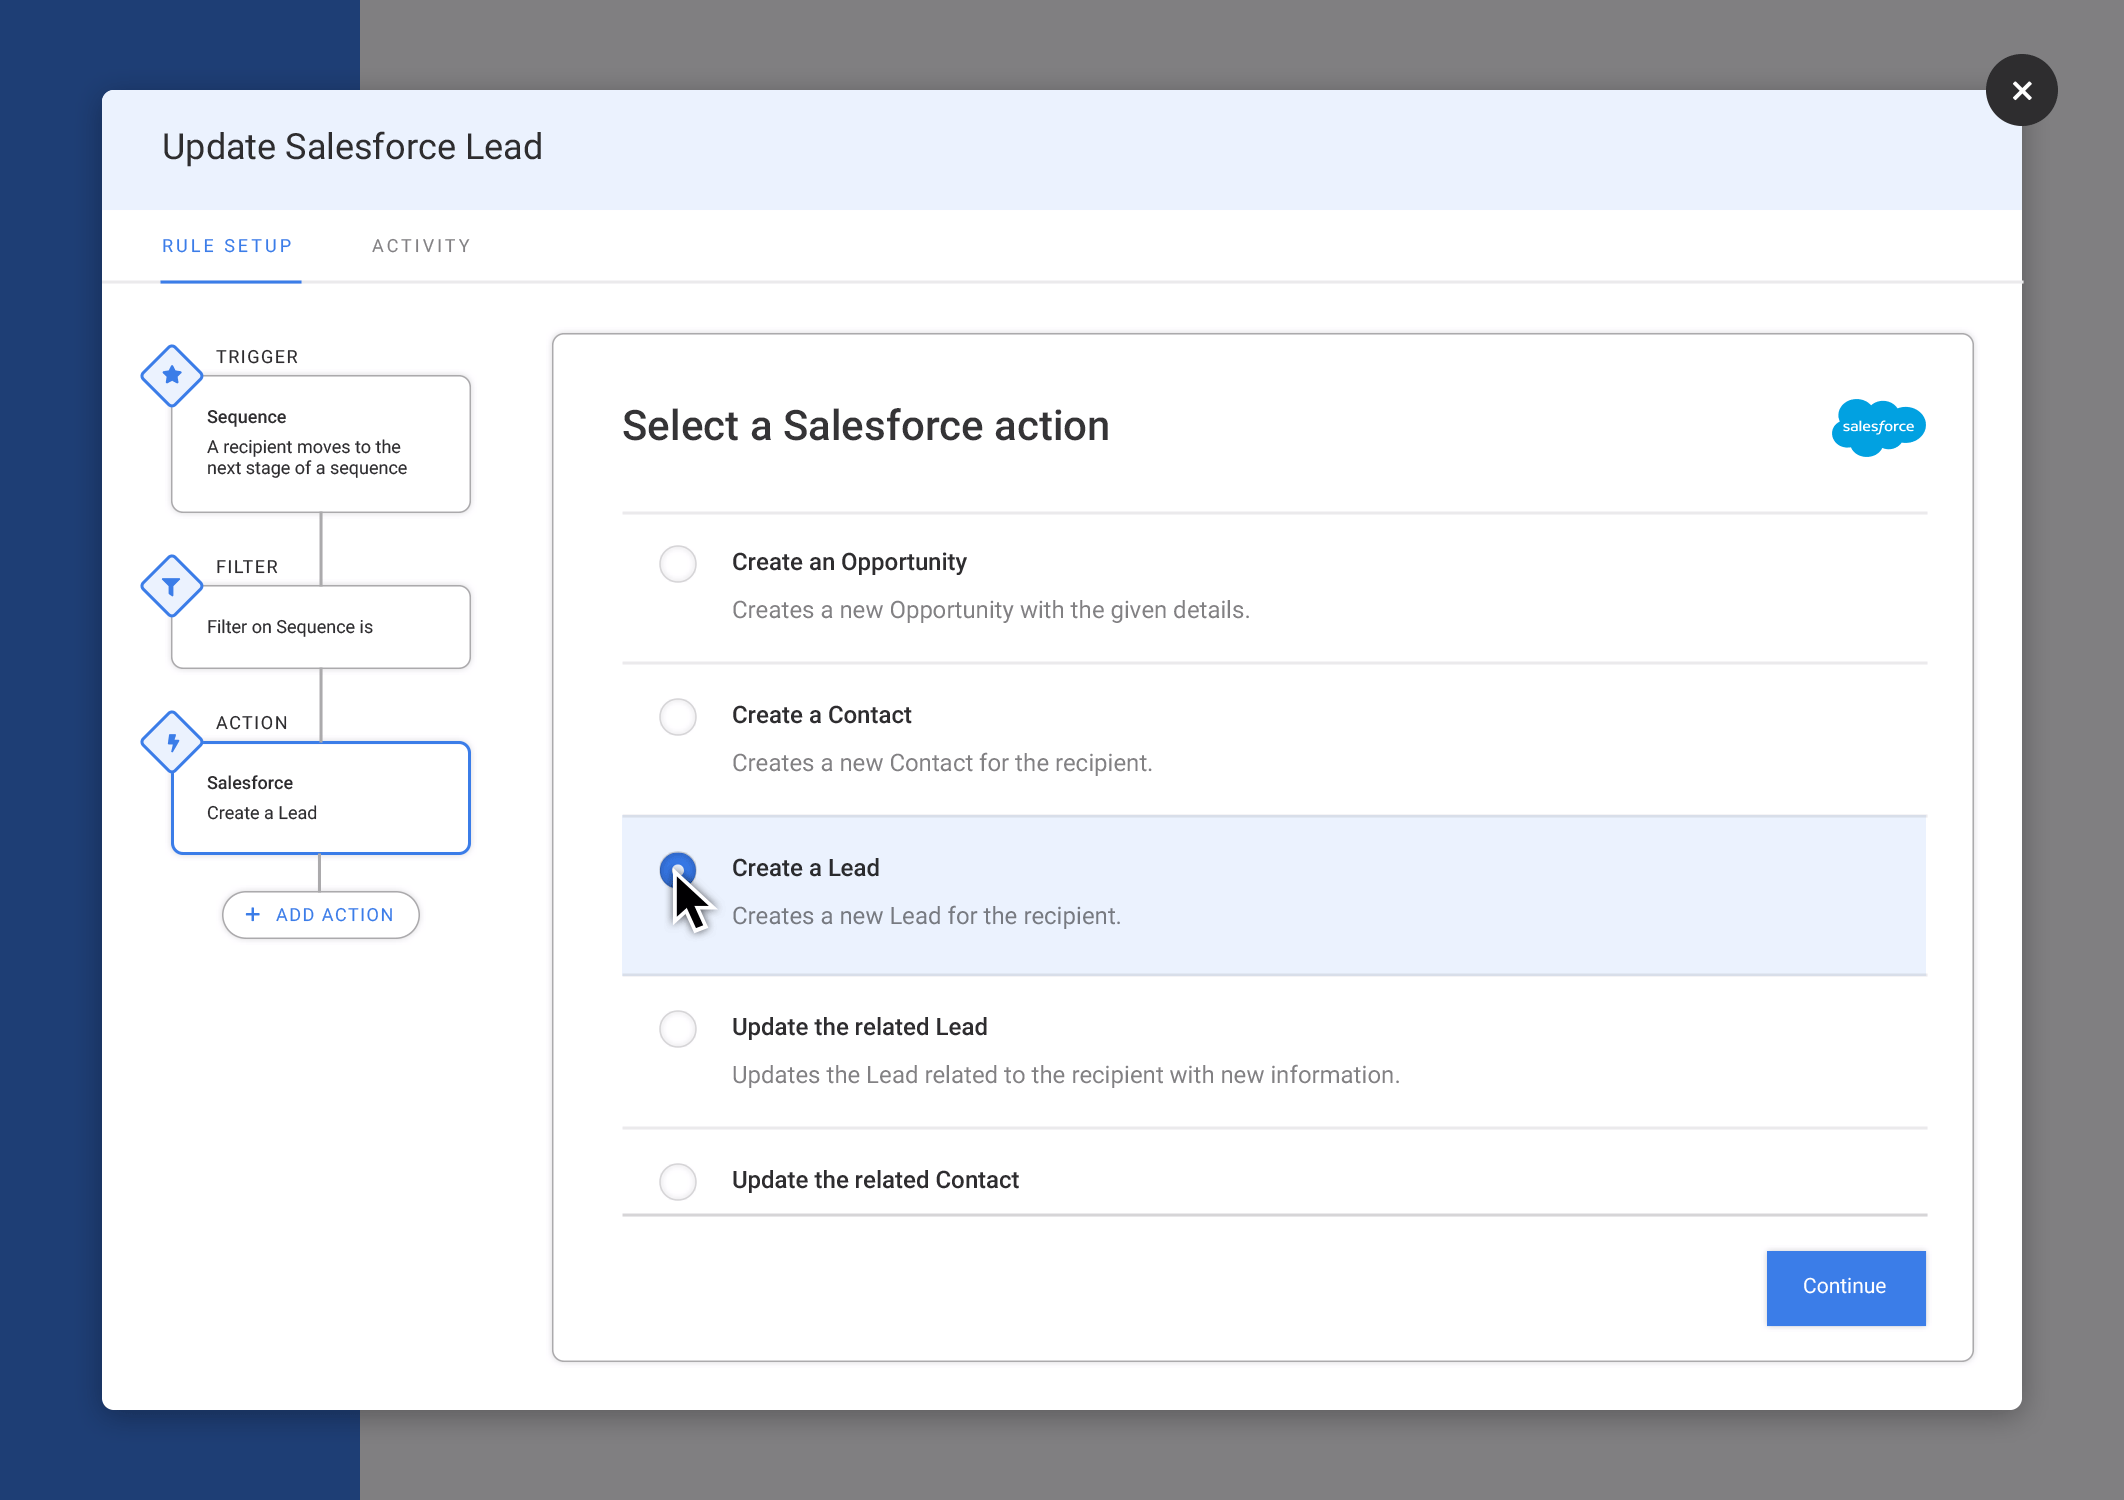The height and width of the screenshot is (1500, 2124).
Task: Click the Trigger star diamond icon
Action: [172, 376]
